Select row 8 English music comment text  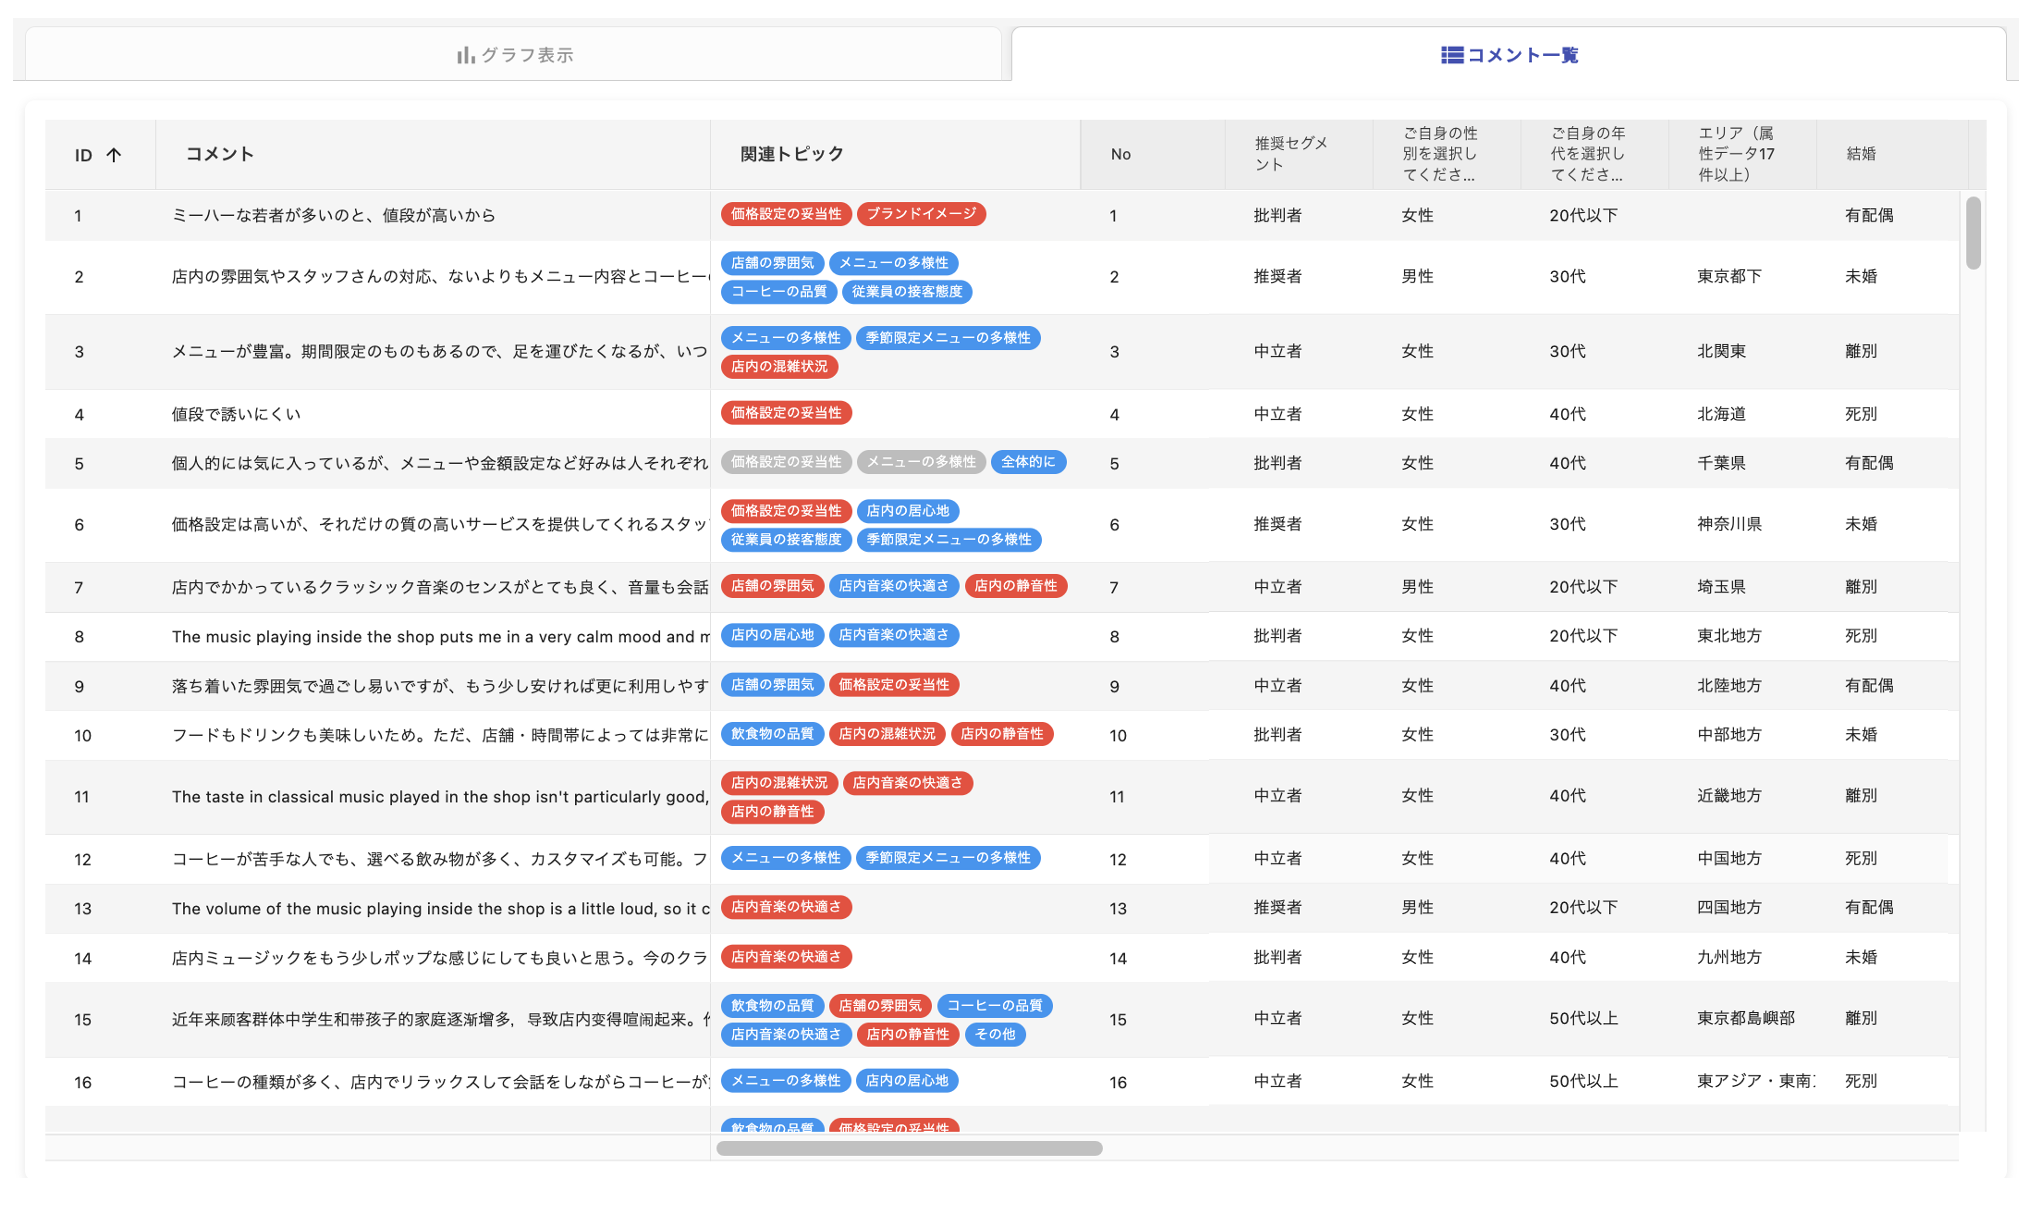coord(440,637)
